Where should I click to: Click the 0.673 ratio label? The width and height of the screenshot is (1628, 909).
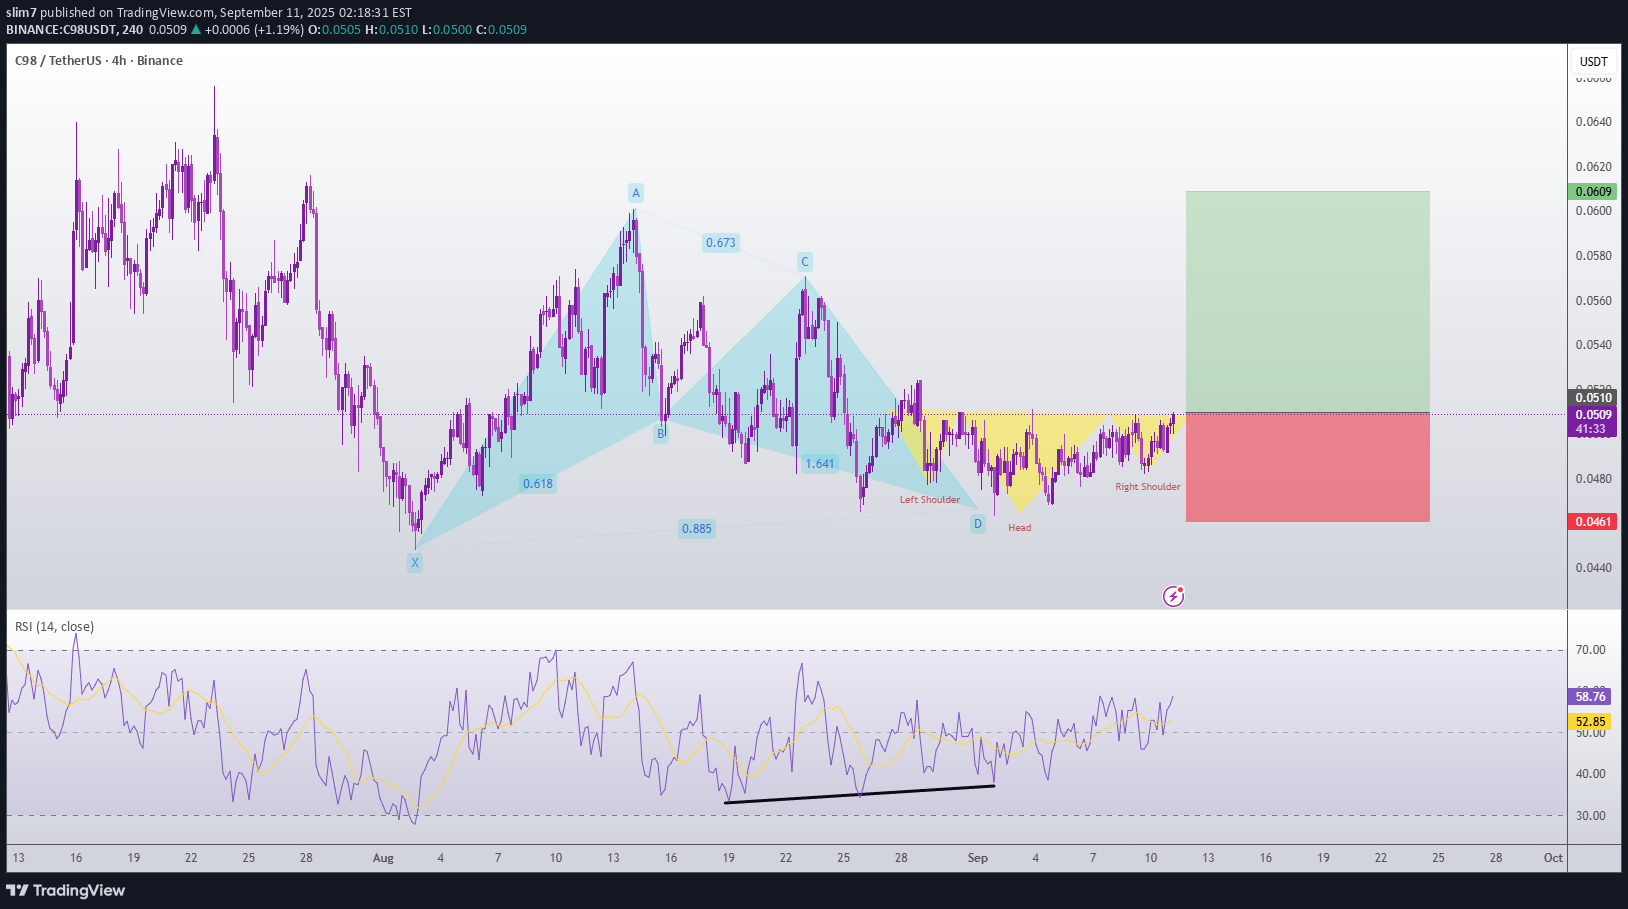pos(720,243)
